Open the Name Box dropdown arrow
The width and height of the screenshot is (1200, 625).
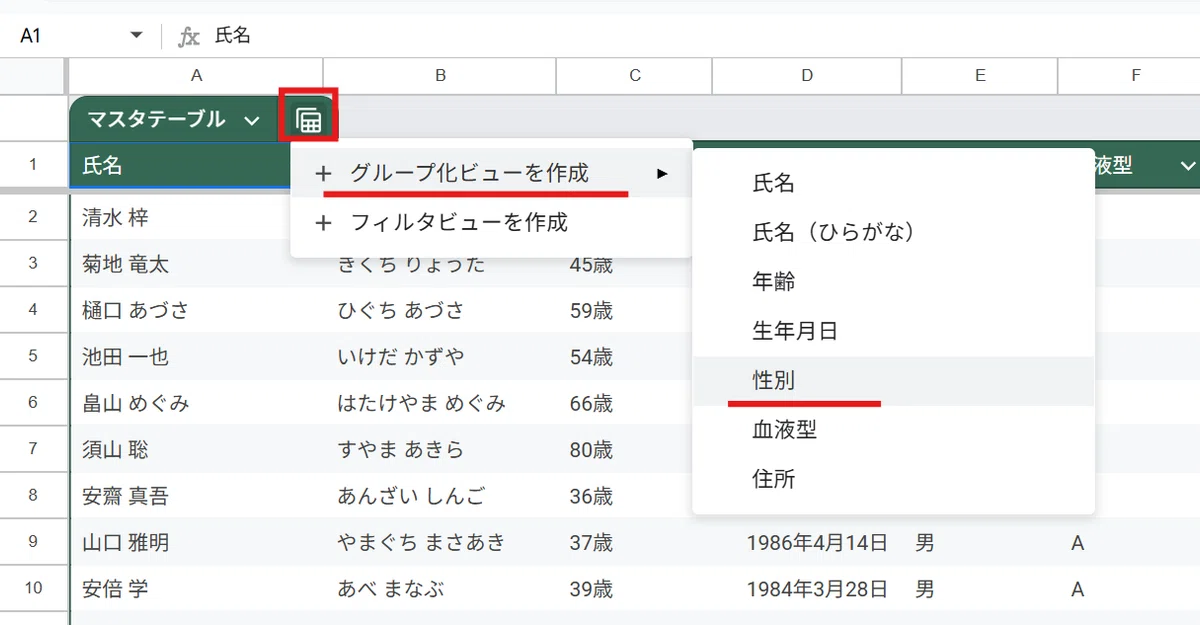click(x=137, y=36)
